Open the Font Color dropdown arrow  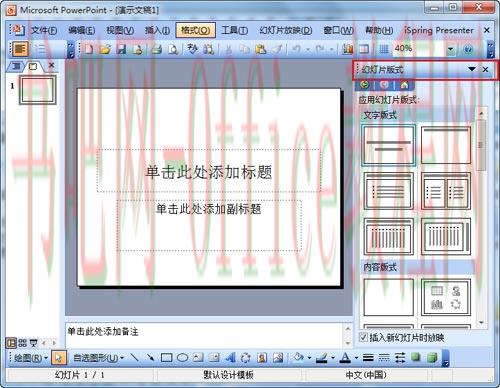click(x=356, y=358)
